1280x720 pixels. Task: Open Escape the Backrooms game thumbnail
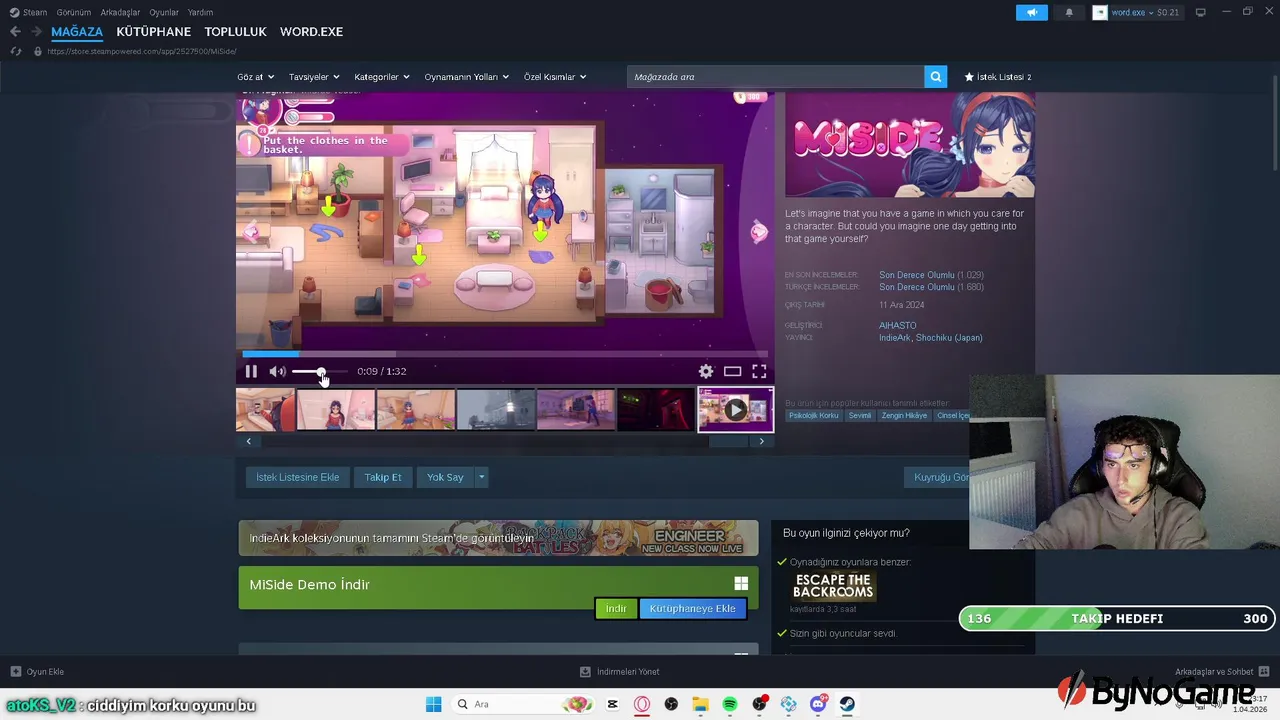[833, 586]
